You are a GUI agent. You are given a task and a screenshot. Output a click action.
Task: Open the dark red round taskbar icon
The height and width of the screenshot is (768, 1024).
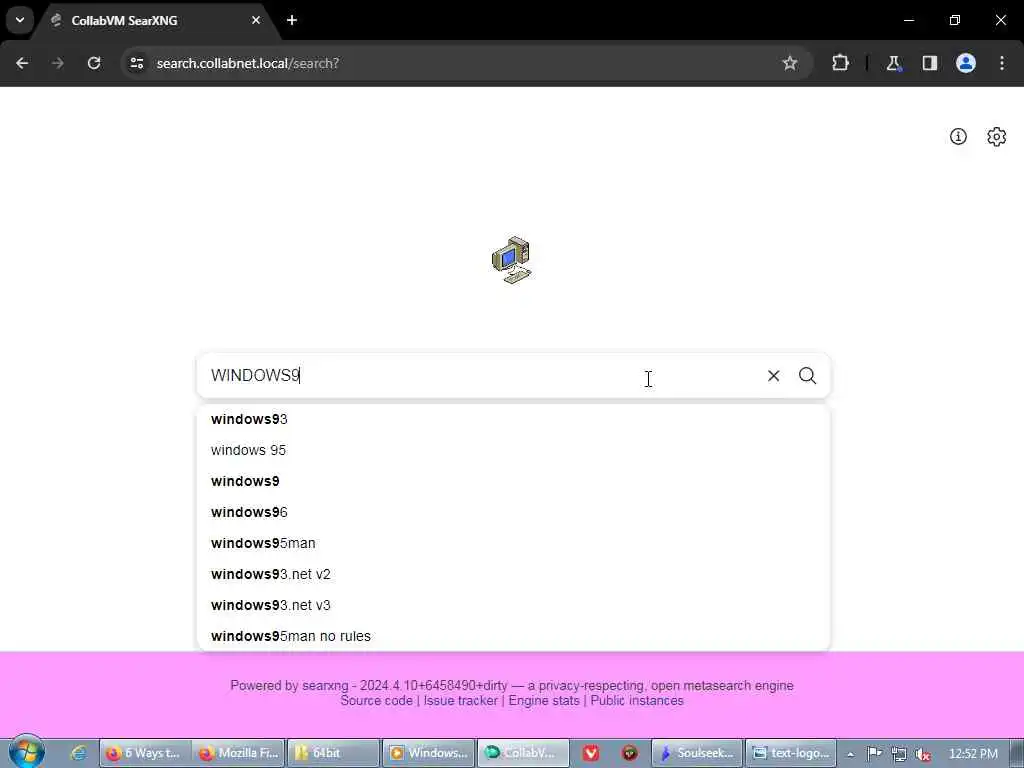point(630,753)
